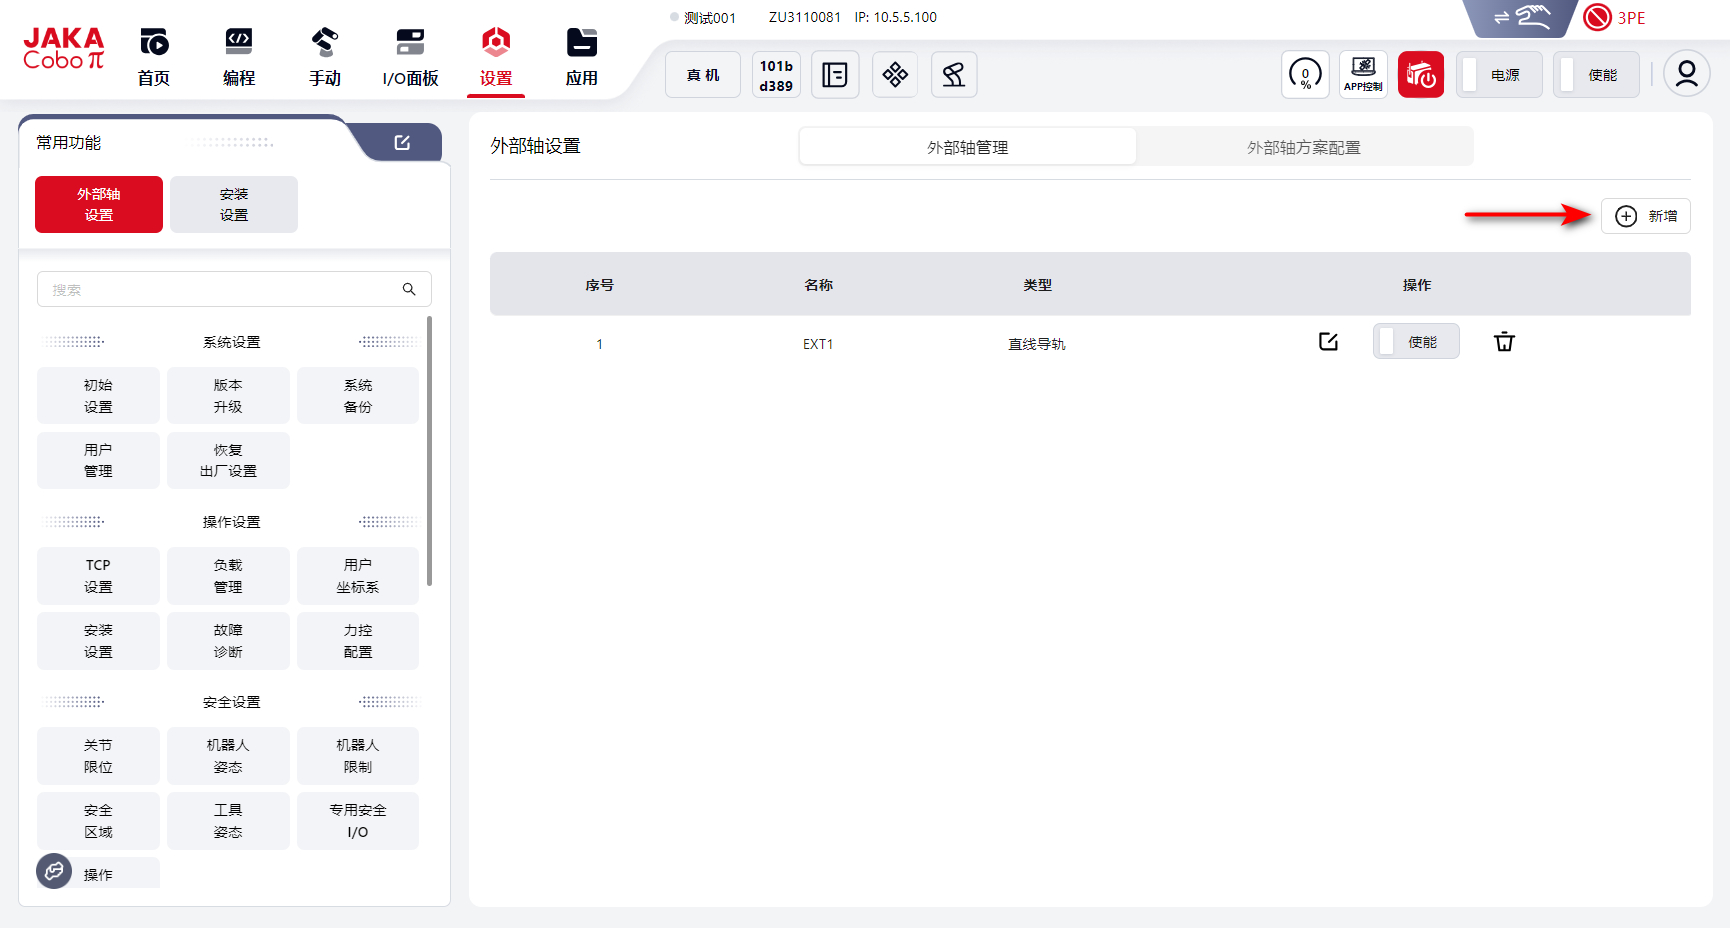The width and height of the screenshot is (1730, 928).
Task: Toggle 使能 switch for EXT1 axis
Action: tap(1415, 342)
